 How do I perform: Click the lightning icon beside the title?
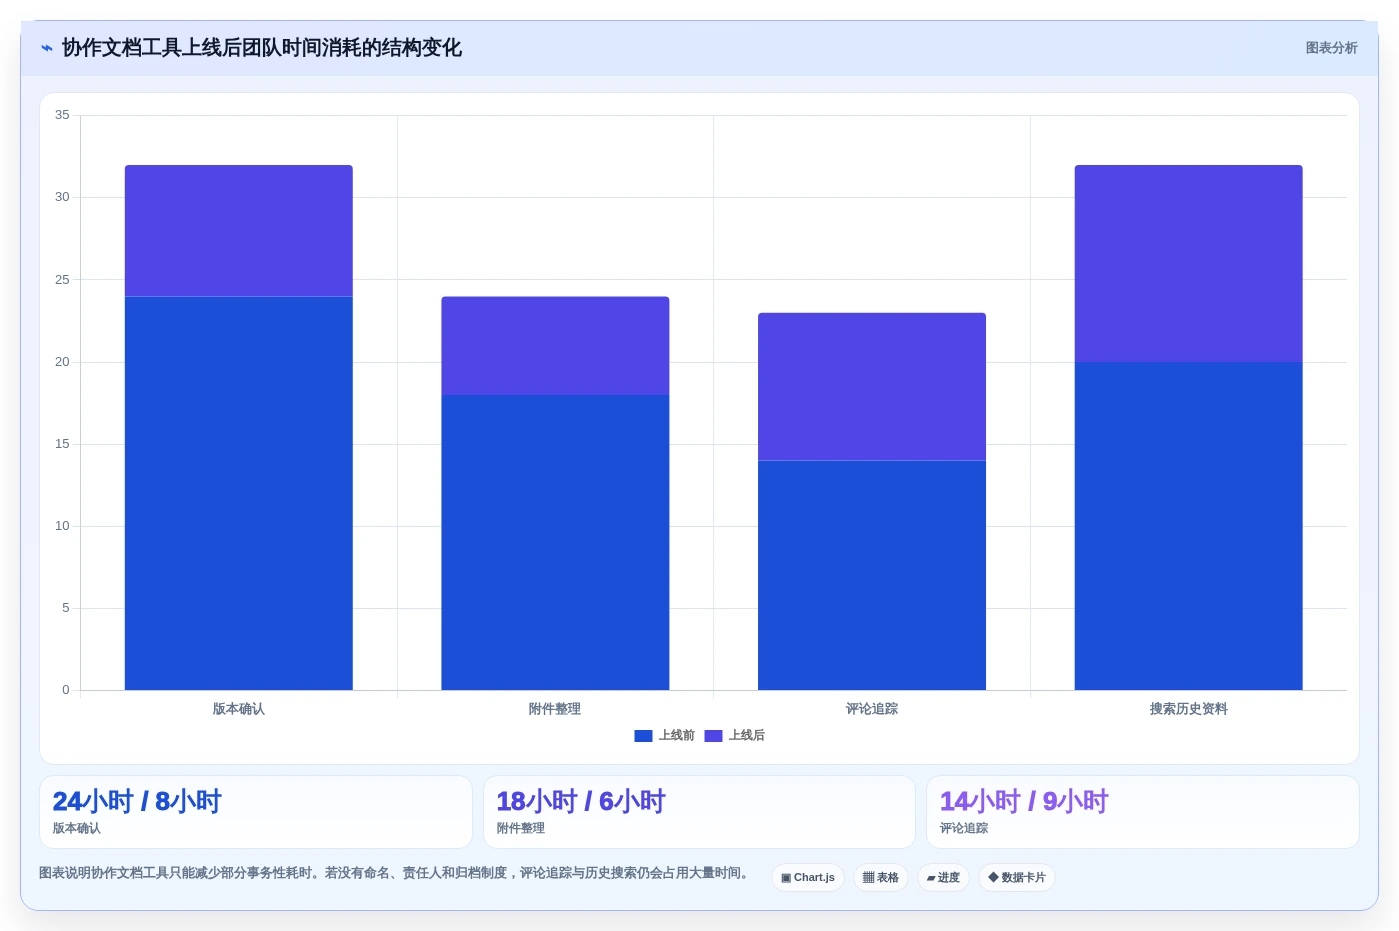point(47,48)
